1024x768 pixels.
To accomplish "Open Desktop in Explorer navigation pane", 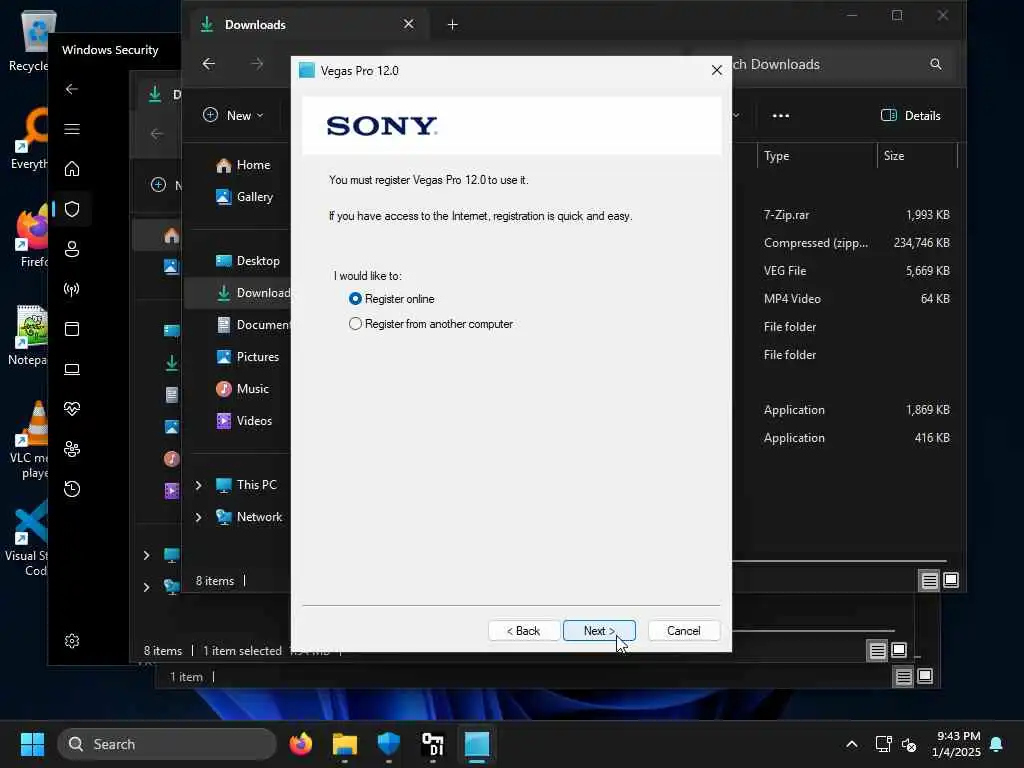I will coord(248,261).
